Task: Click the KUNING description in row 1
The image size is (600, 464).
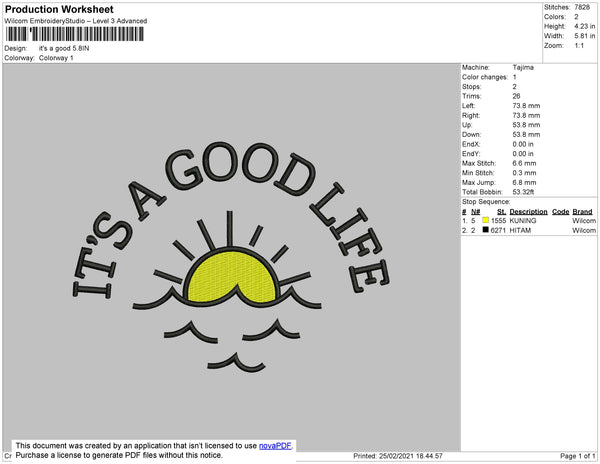Action: pyautogui.click(x=523, y=221)
